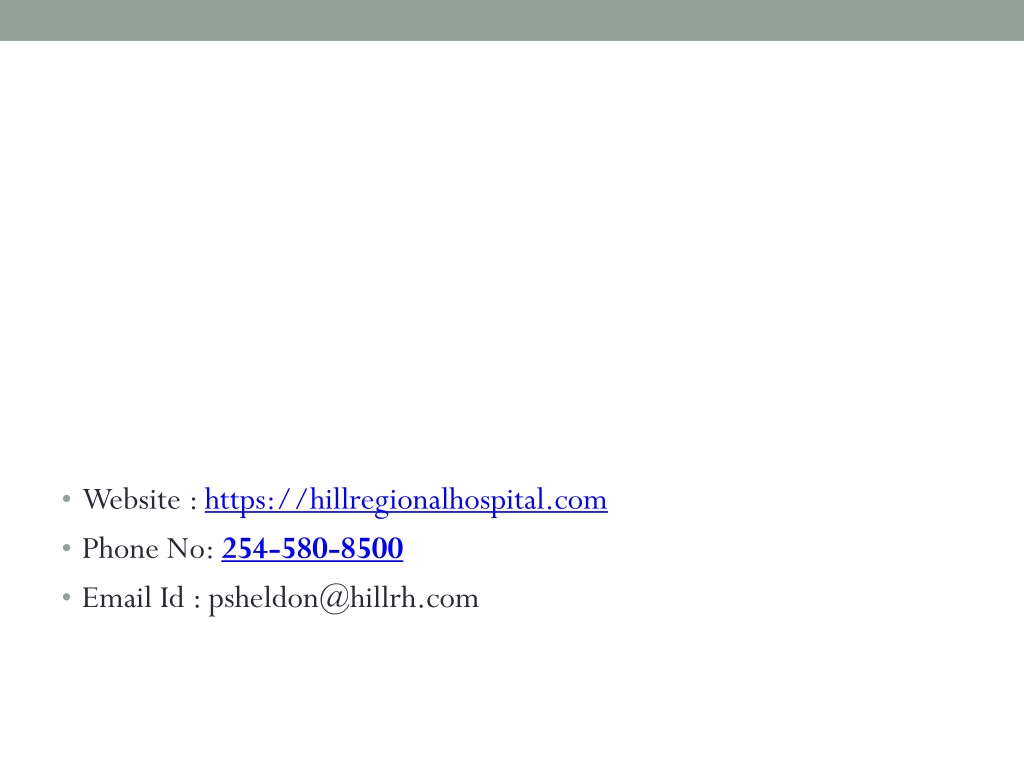
Task: Click the "Email Id :" label text
Action: [x=141, y=598]
